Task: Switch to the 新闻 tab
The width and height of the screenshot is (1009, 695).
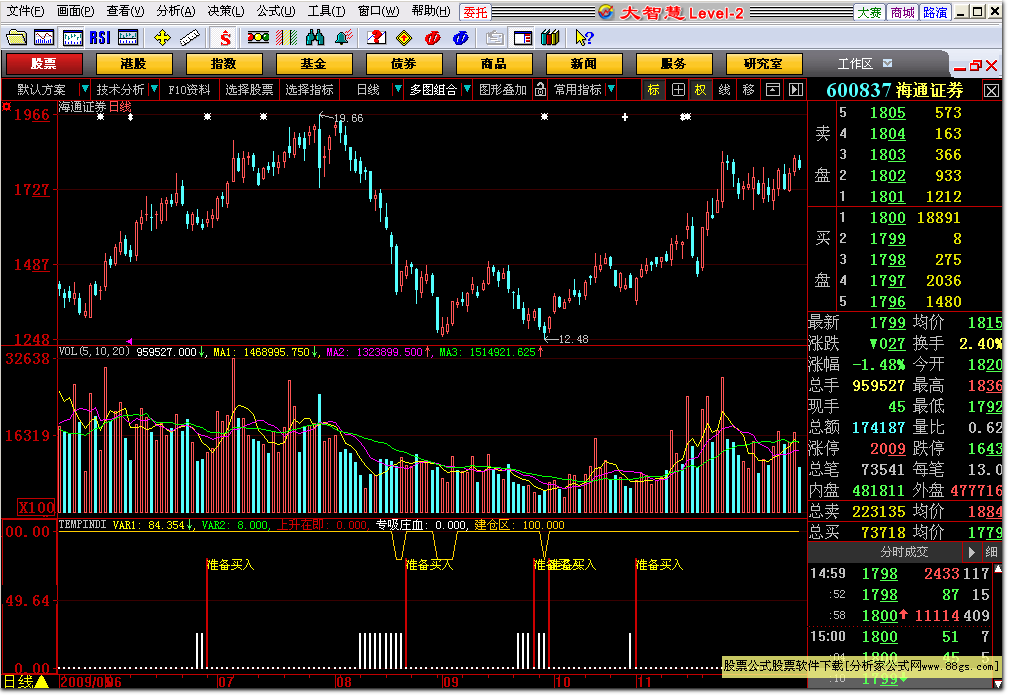Action: pos(584,64)
